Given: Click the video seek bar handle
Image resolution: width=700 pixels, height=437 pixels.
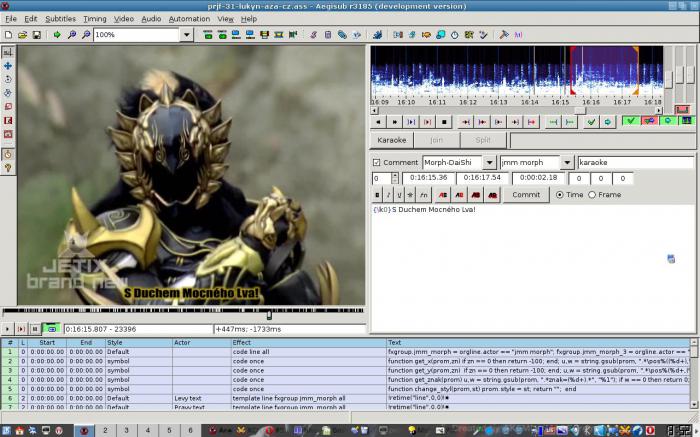Looking at the screenshot, I should [269, 315].
